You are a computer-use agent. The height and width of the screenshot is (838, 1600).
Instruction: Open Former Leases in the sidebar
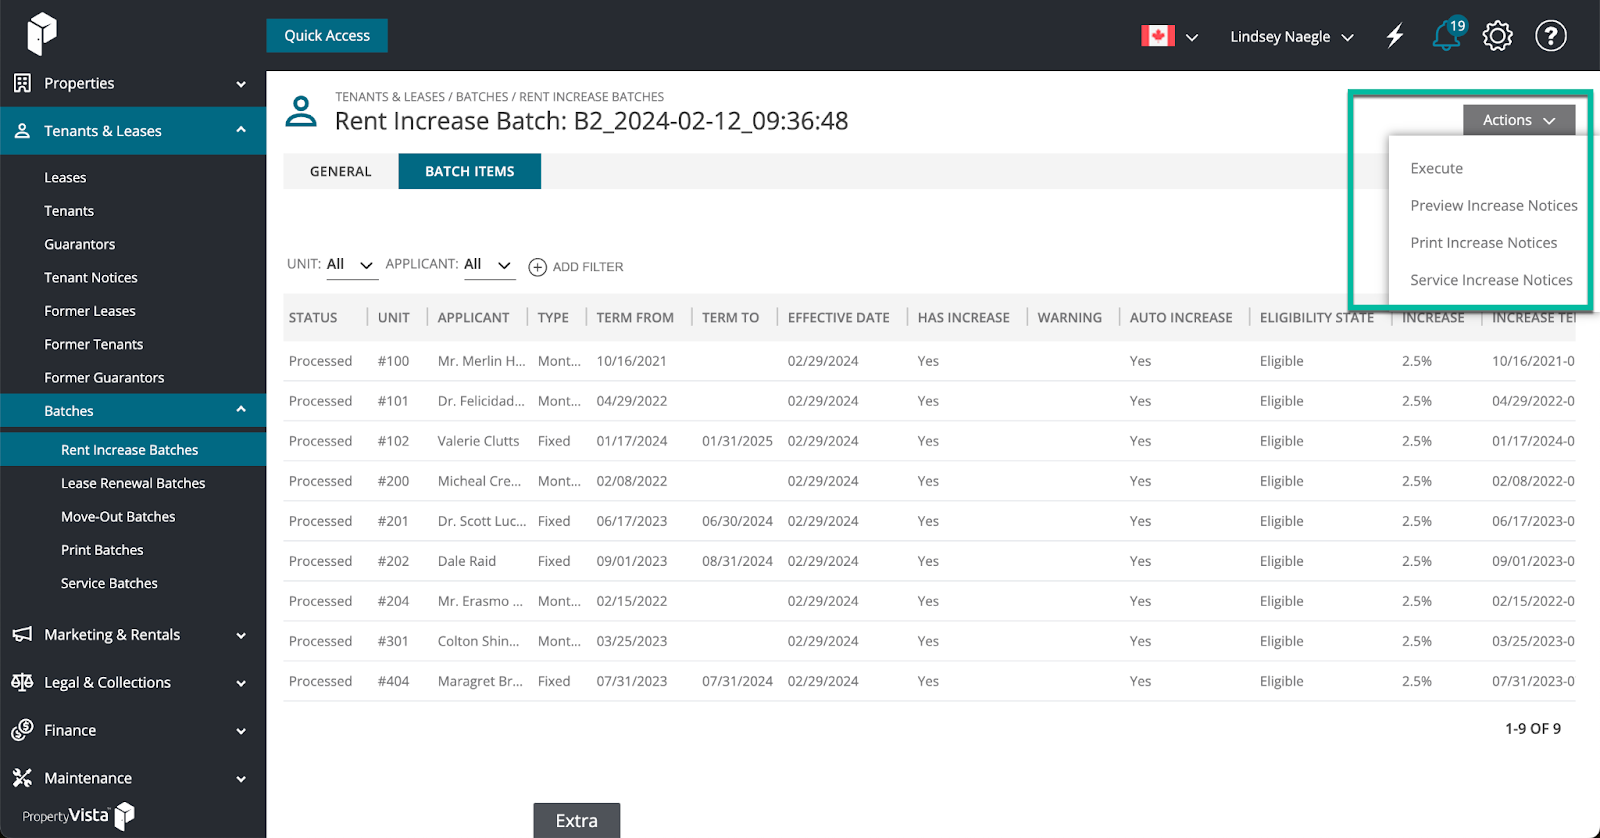coord(90,311)
